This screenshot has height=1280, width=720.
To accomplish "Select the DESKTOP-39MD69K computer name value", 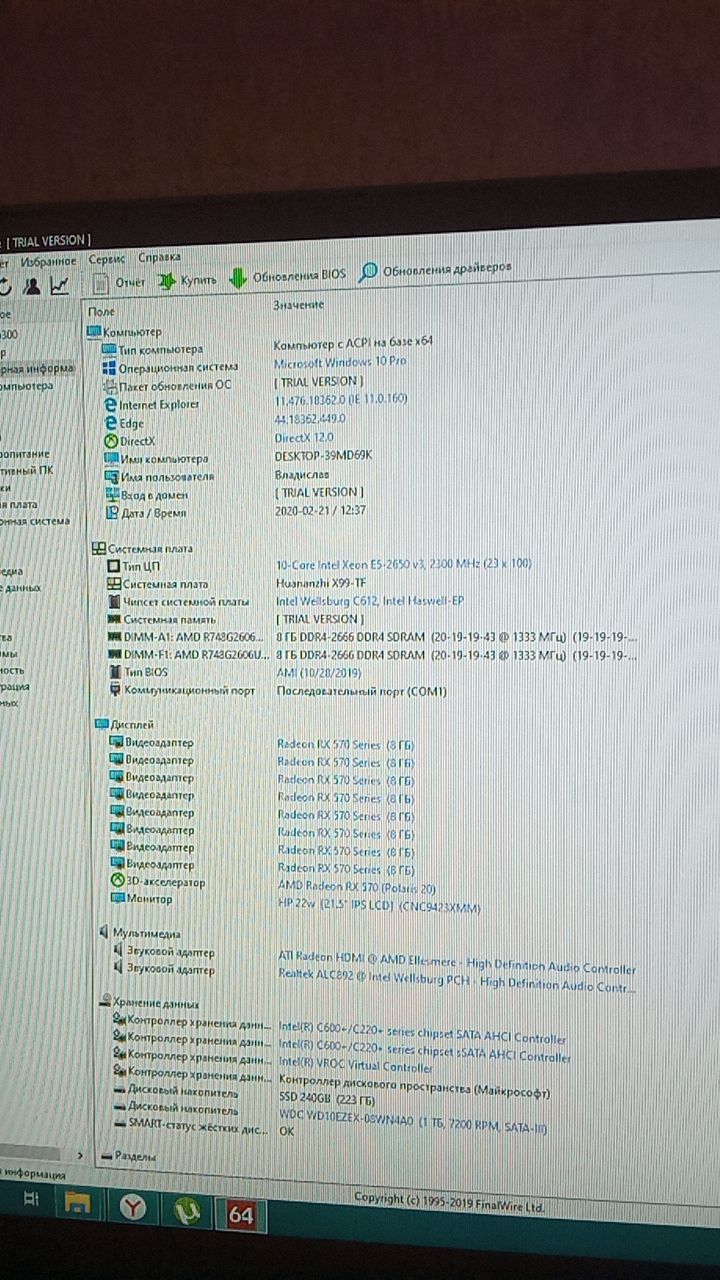I will pyautogui.click(x=323, y=455).
